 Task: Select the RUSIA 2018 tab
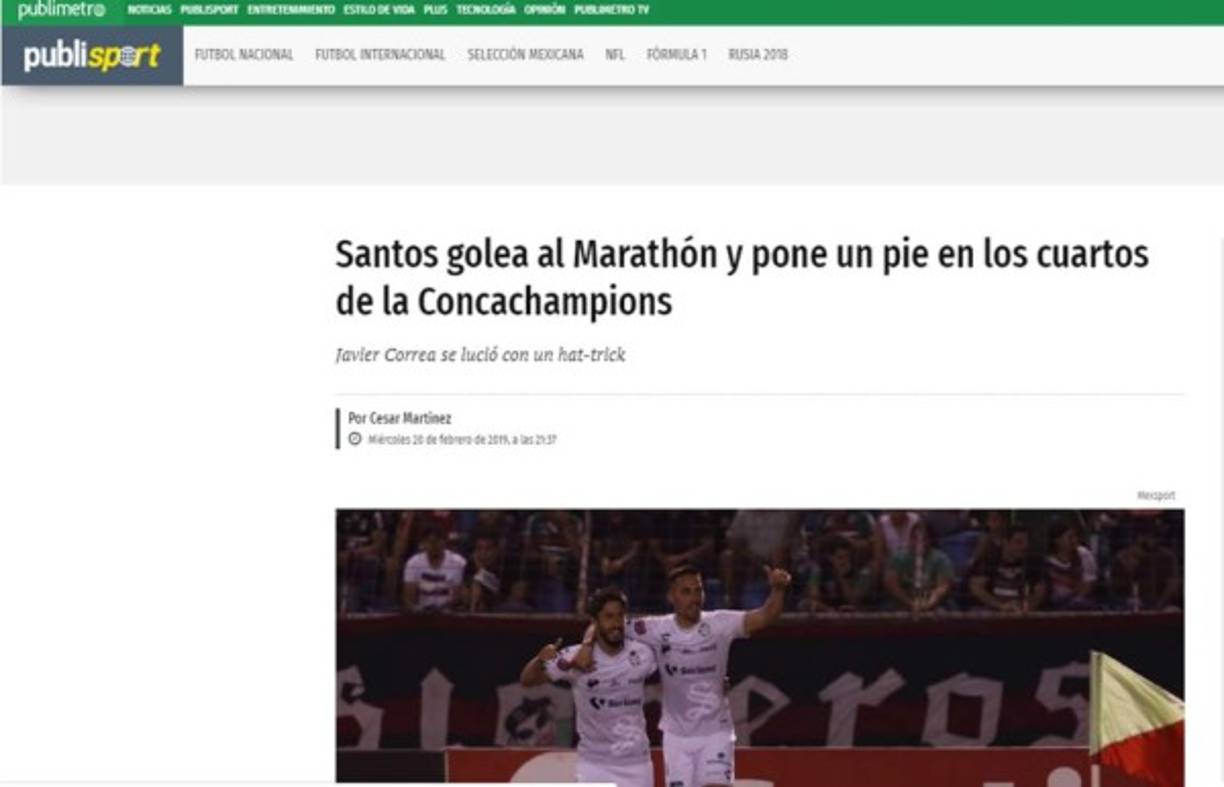coord(758,55)
